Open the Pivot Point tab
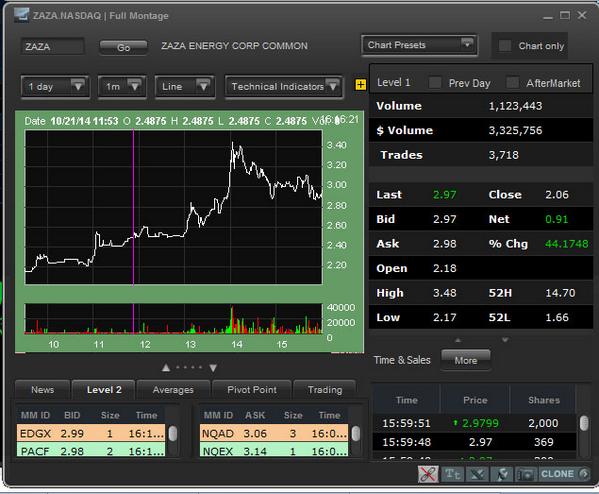This screenshot has width=599, height=494. [252, 390]
